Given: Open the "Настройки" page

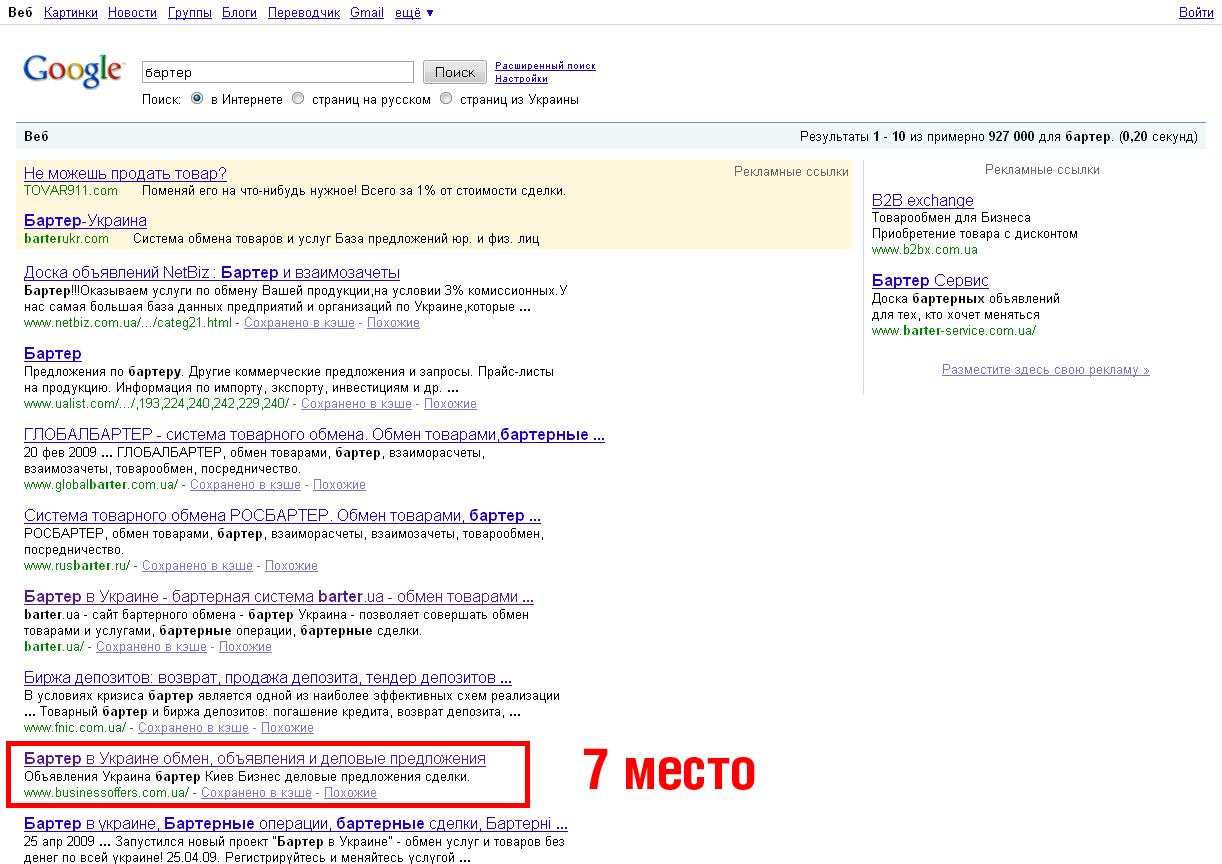Looking at the screenshot, I should [520, 78].
